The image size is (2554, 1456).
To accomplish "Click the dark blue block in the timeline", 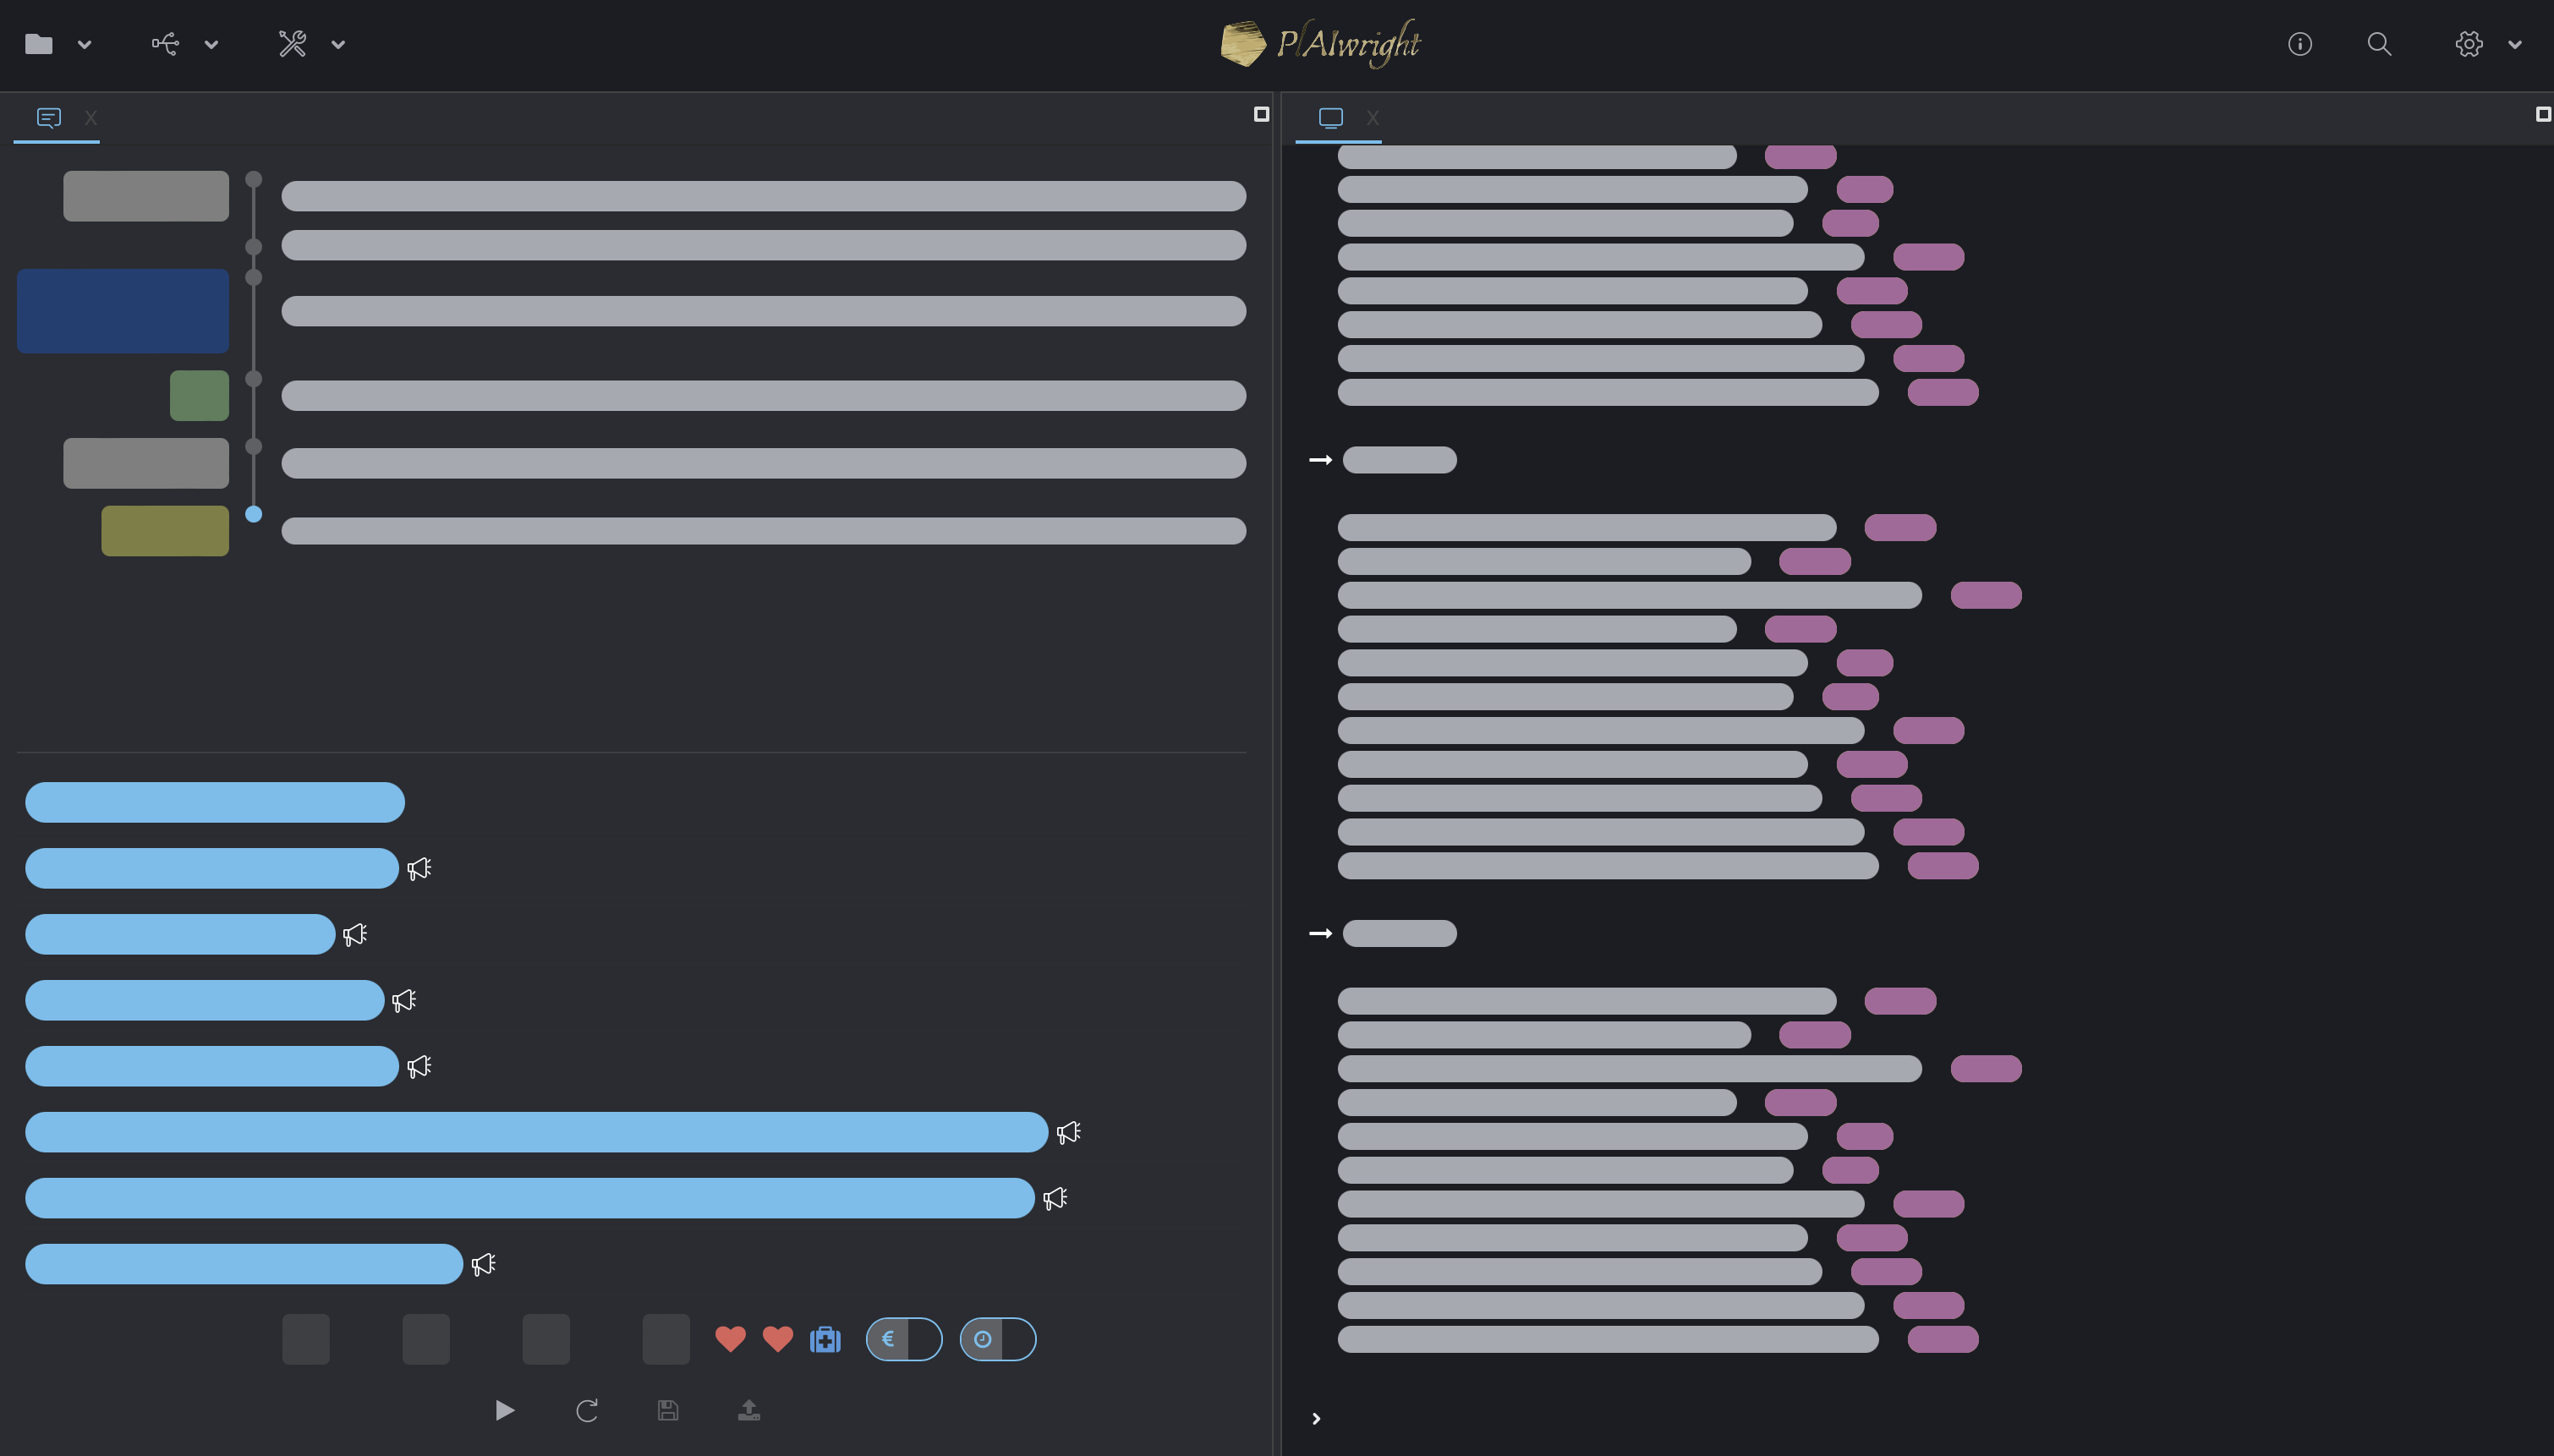I will coord(123,310).
